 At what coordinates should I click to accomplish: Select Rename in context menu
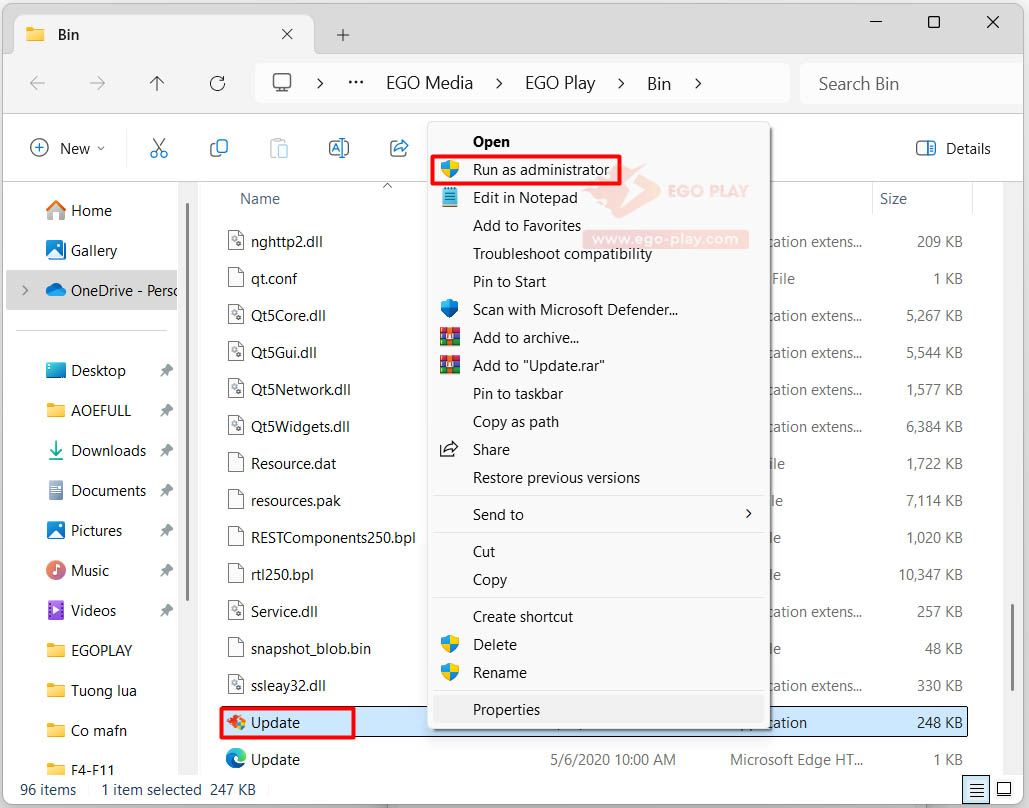pos(598,673)
